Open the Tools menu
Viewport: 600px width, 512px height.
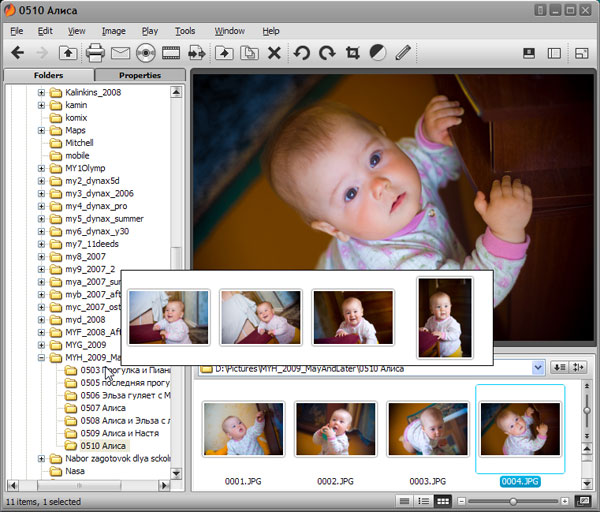[185, 31]
